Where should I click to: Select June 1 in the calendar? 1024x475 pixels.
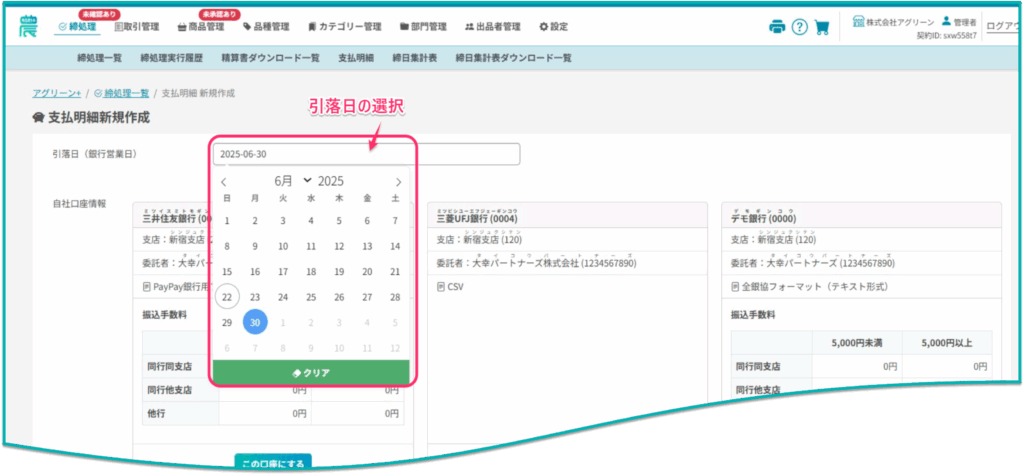[x=227, y=221]
